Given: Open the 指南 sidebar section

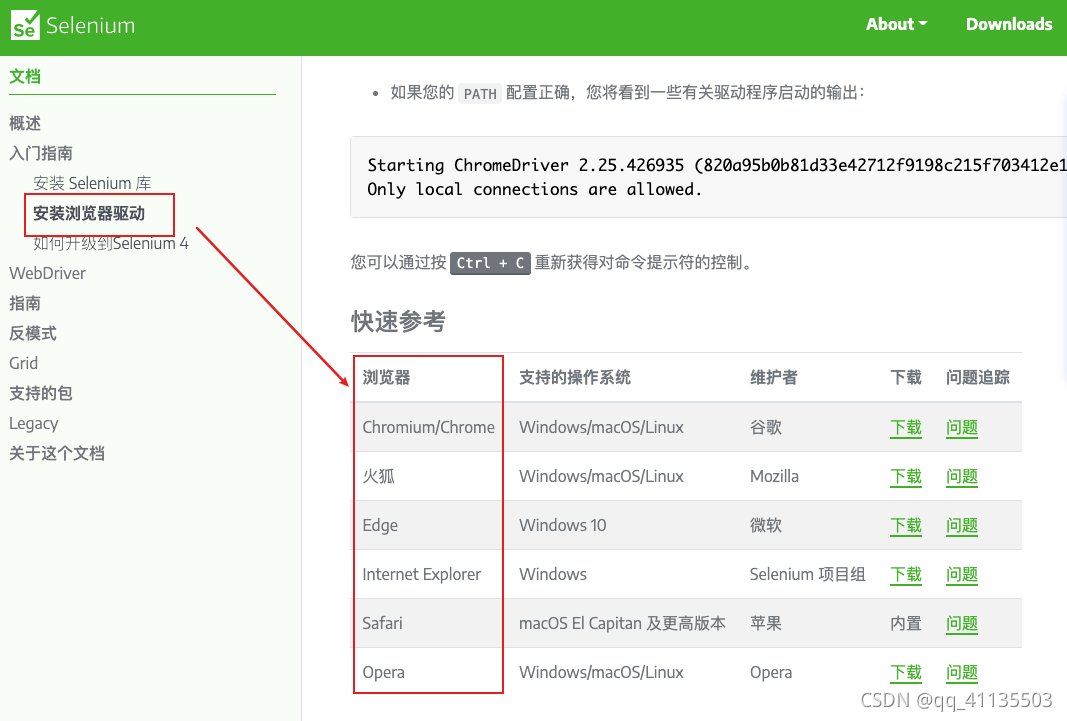Looking at the screenshot, I should 24,303.
